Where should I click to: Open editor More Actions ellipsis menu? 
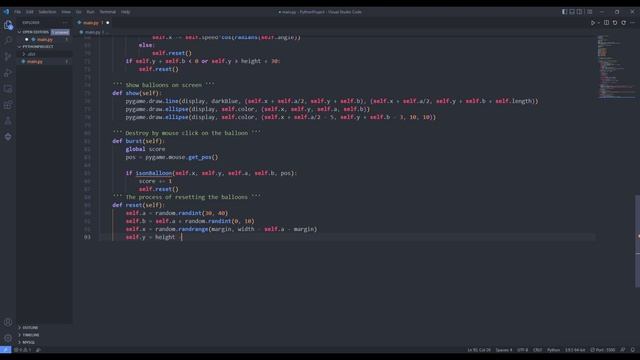[x=633, y=23]
